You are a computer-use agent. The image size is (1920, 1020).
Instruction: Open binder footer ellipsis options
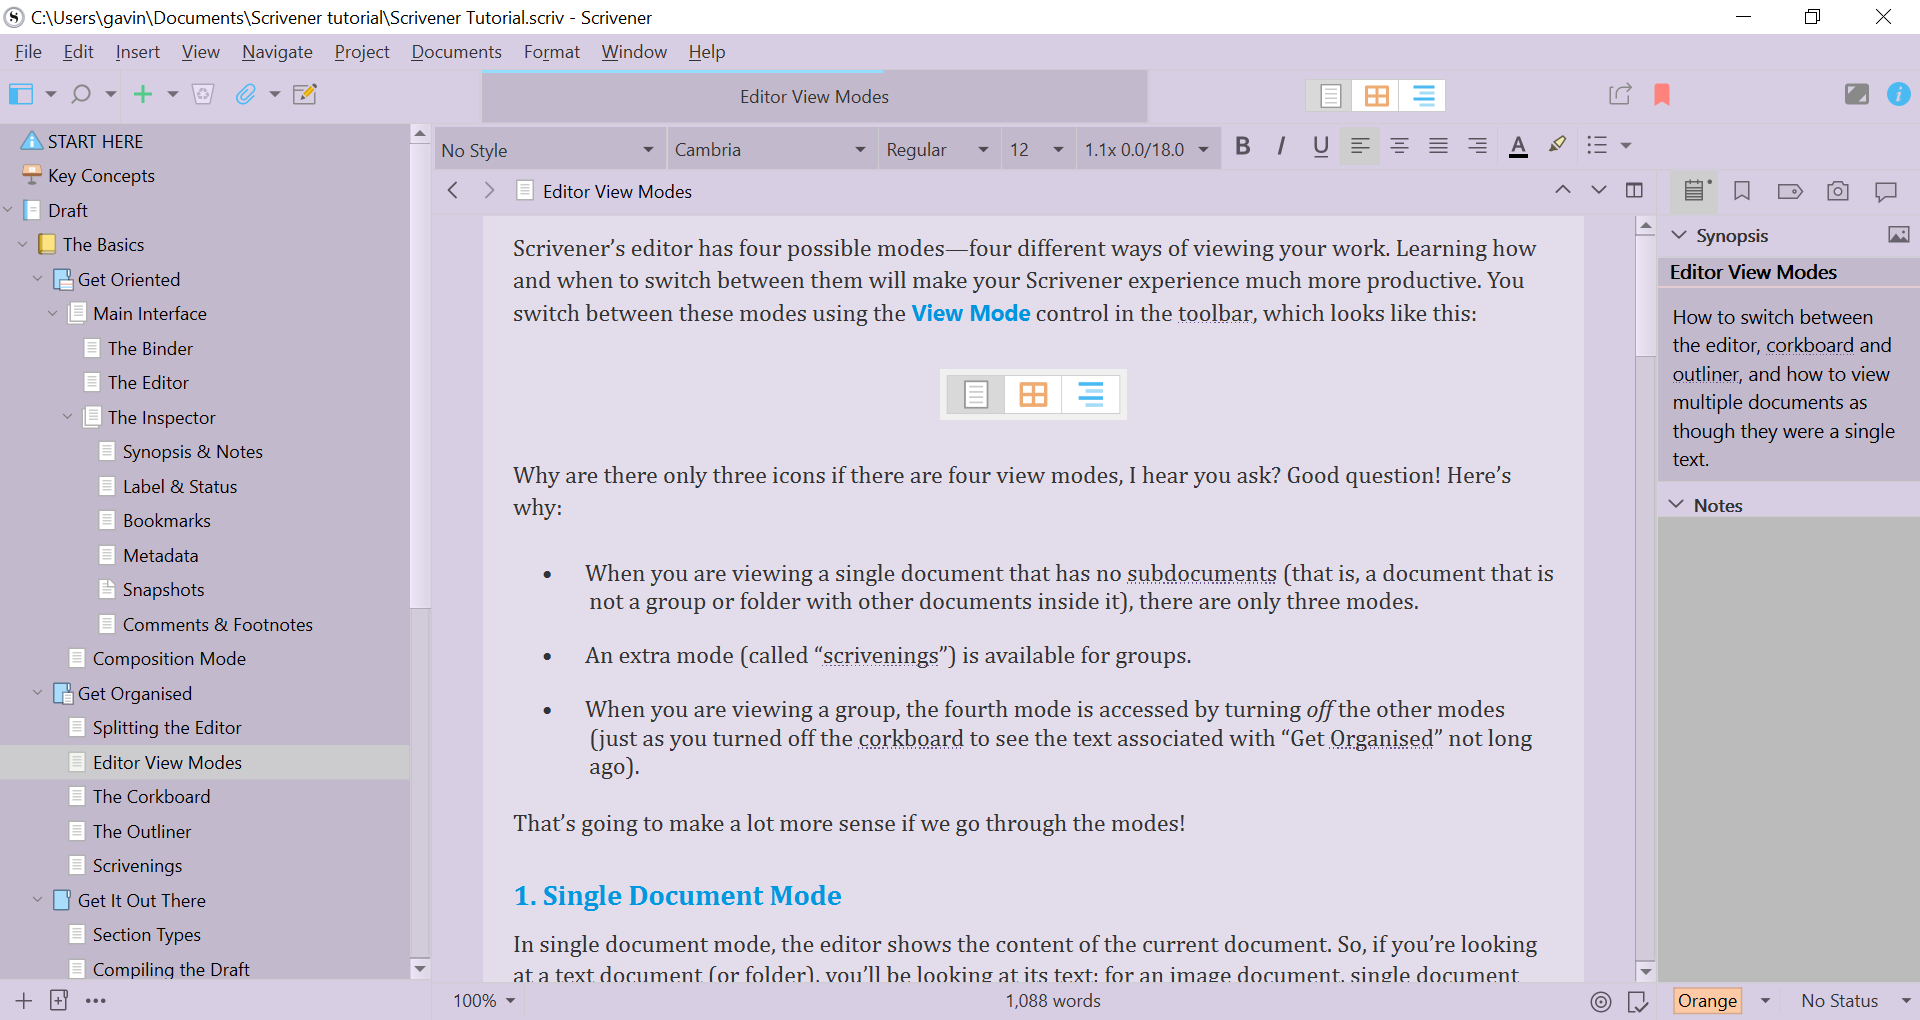[96, 1000]
